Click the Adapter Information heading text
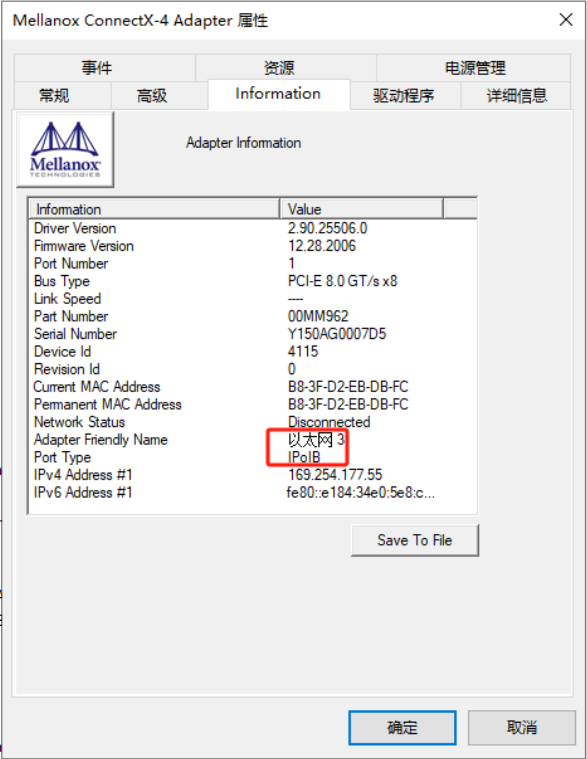Viewport: 587px width, 759px height. [243, 143]
